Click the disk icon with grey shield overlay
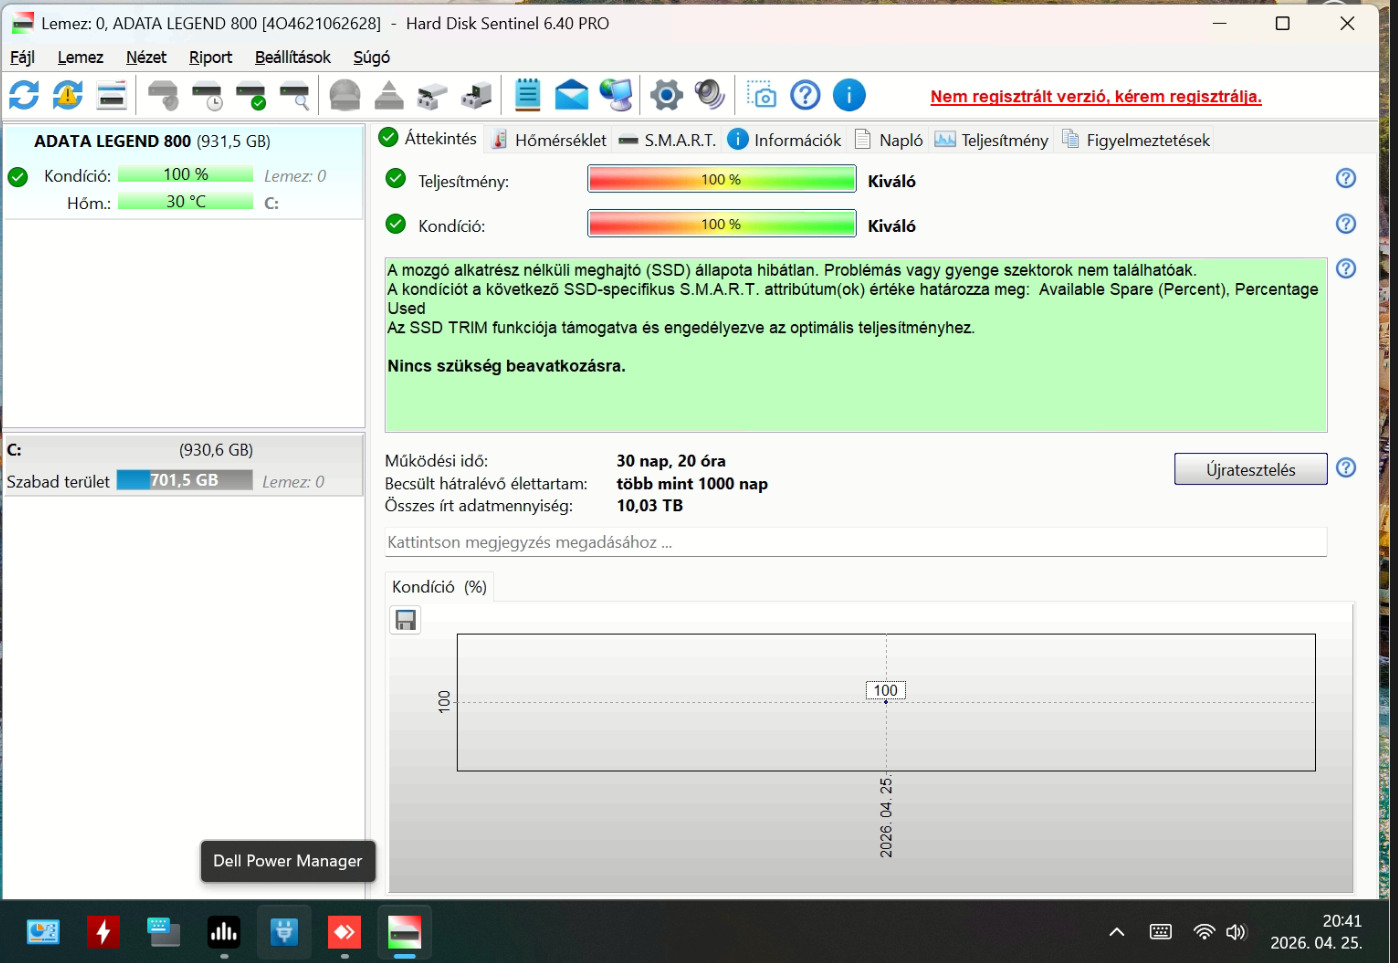 click(163, 96)
